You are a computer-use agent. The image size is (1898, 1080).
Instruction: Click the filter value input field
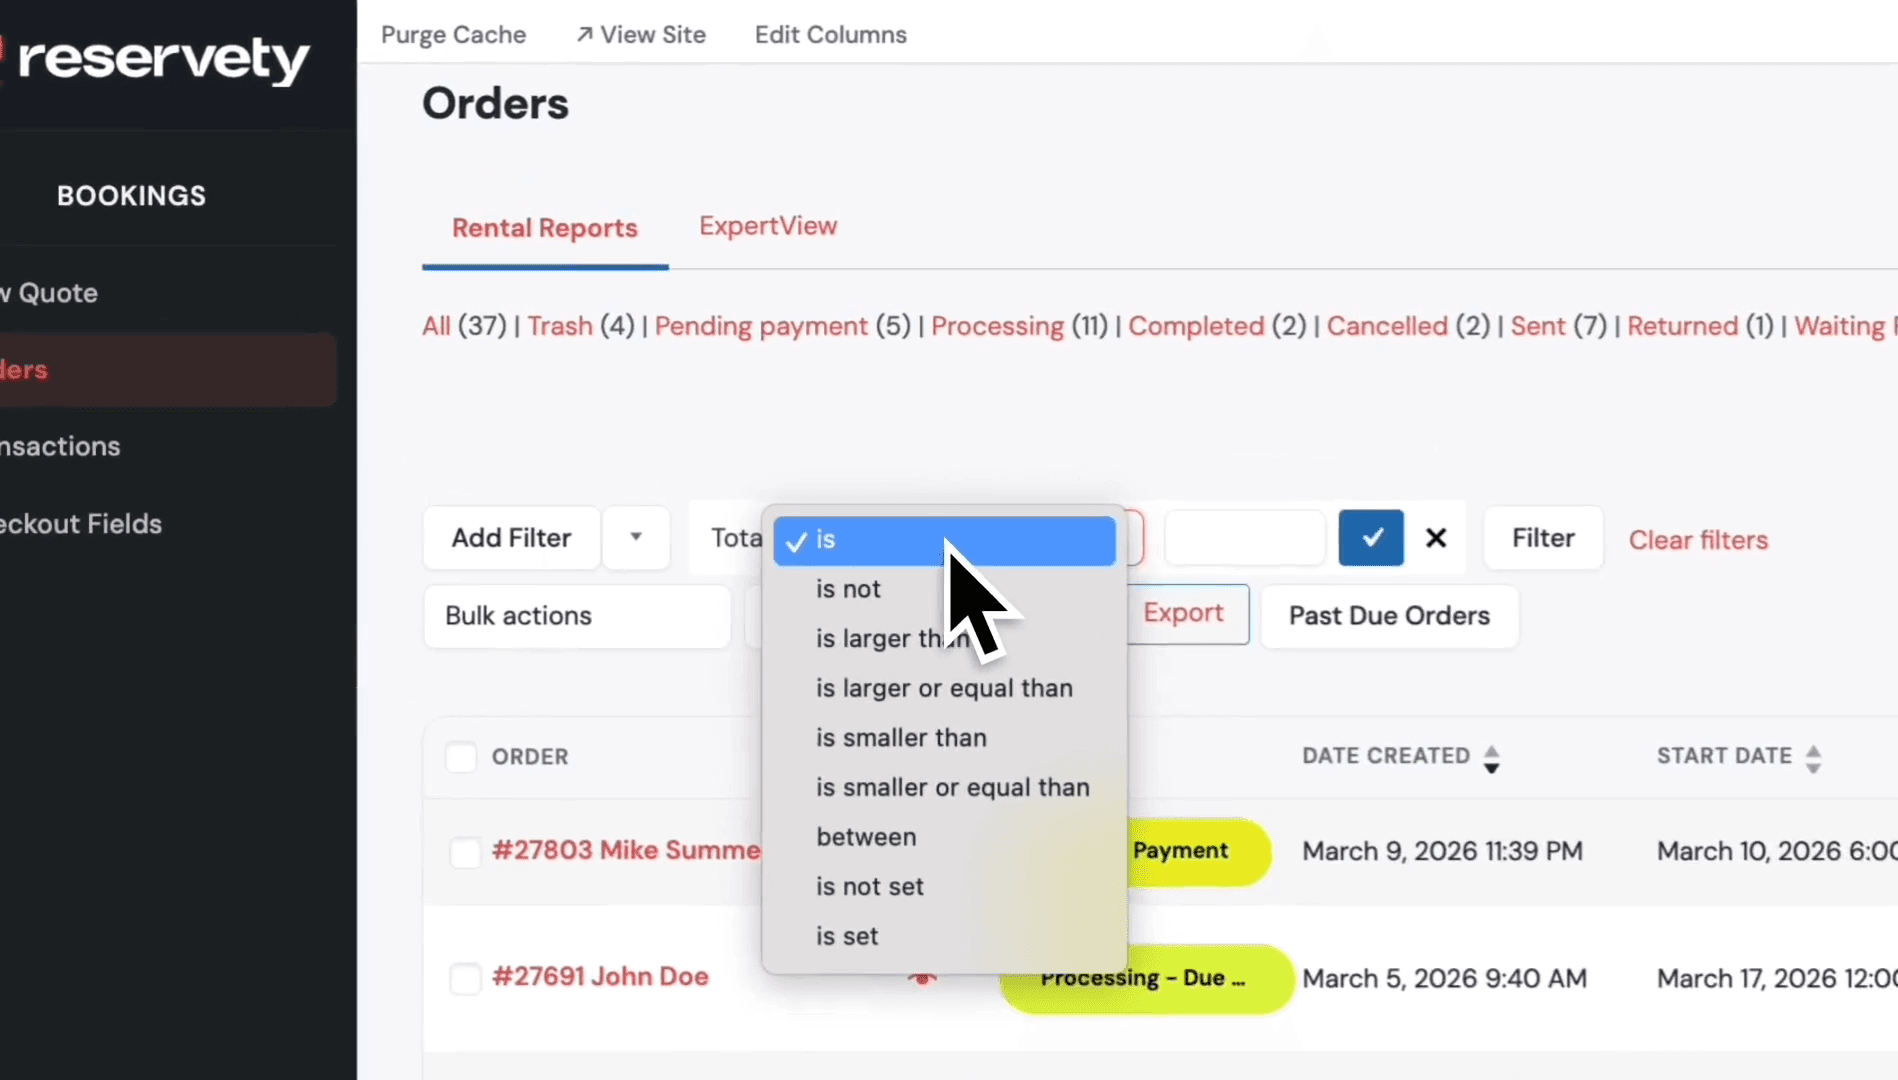[1245, 538]
